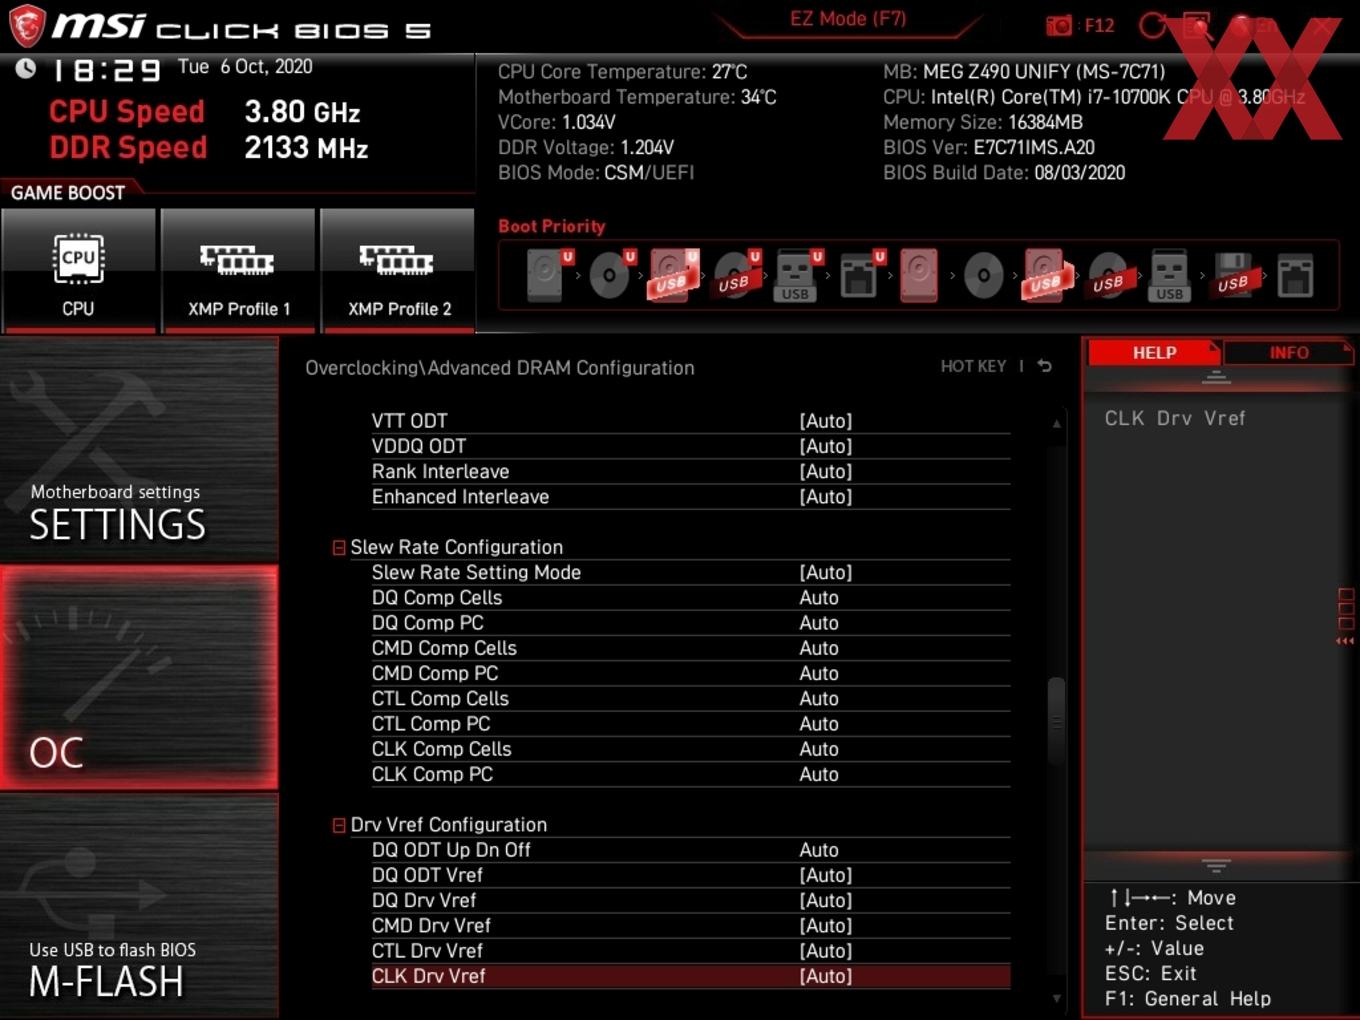Click the HOT KEY label

pyautogui.click(x=973, y=366)
